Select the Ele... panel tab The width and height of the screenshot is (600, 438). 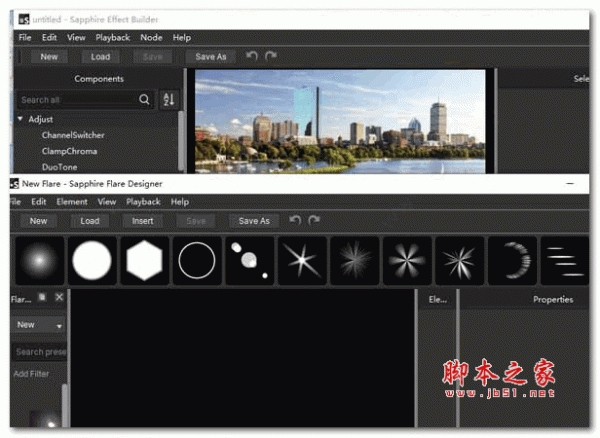click(438, 300)
